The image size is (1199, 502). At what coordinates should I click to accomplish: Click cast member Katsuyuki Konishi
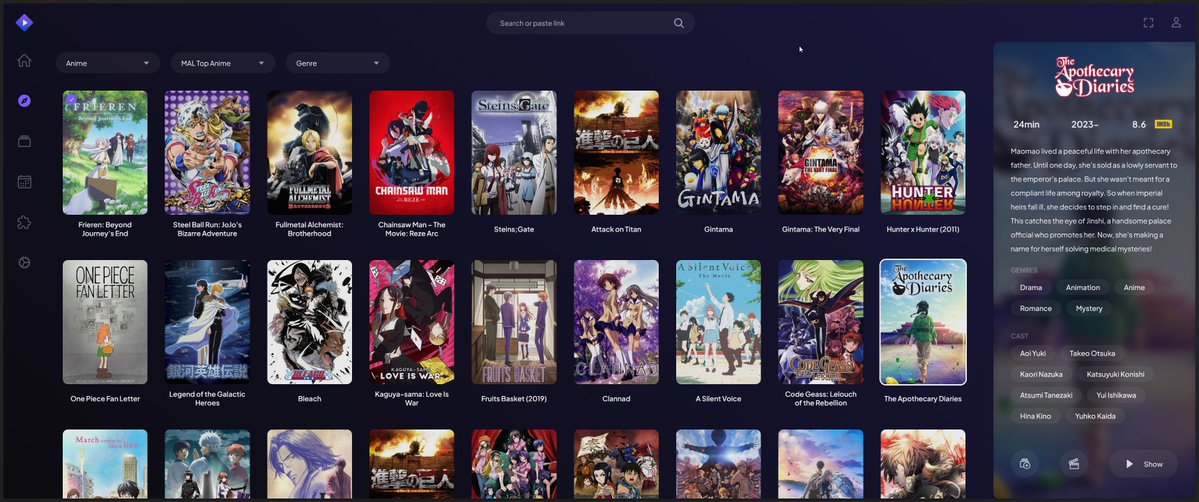[x=1115, y=374]
